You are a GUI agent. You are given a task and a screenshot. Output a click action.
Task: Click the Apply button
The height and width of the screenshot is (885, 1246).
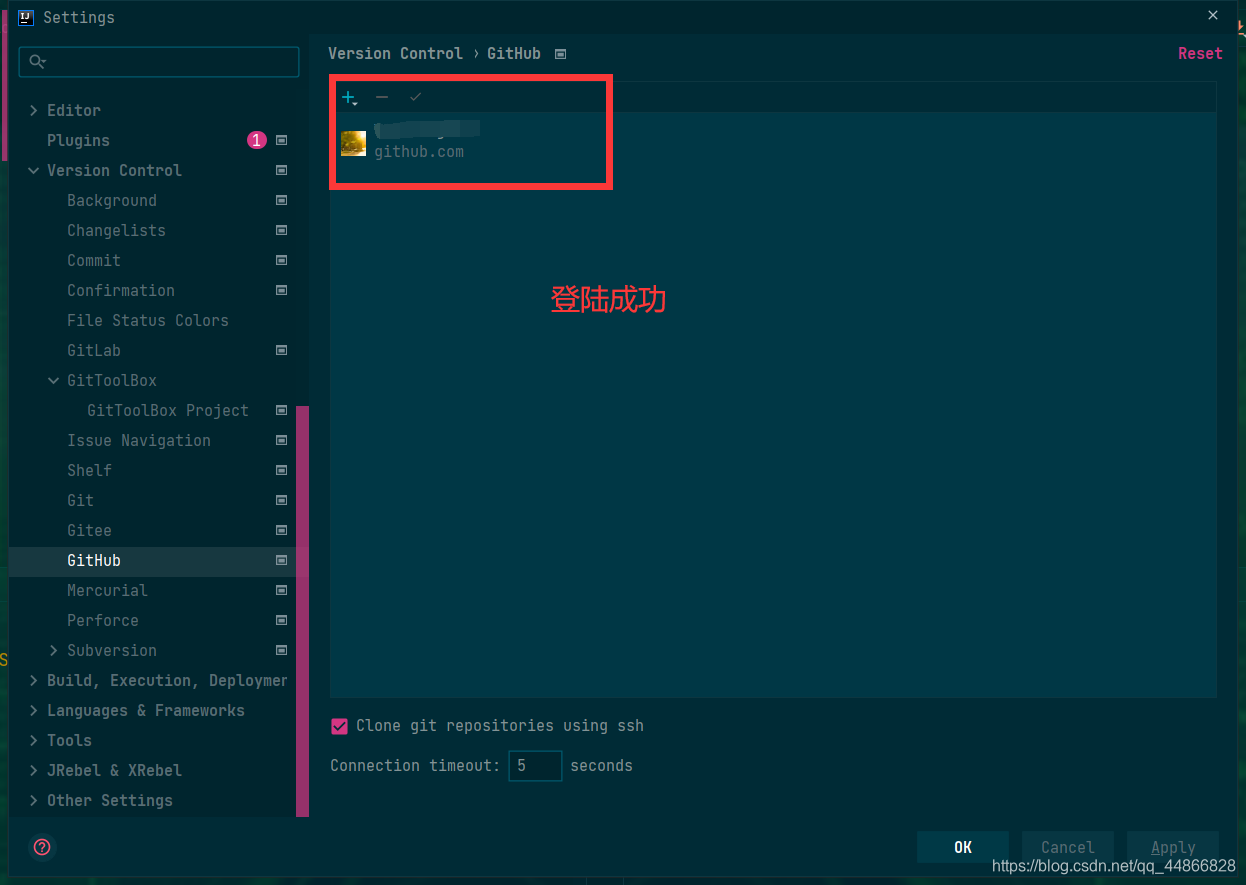1173,847
